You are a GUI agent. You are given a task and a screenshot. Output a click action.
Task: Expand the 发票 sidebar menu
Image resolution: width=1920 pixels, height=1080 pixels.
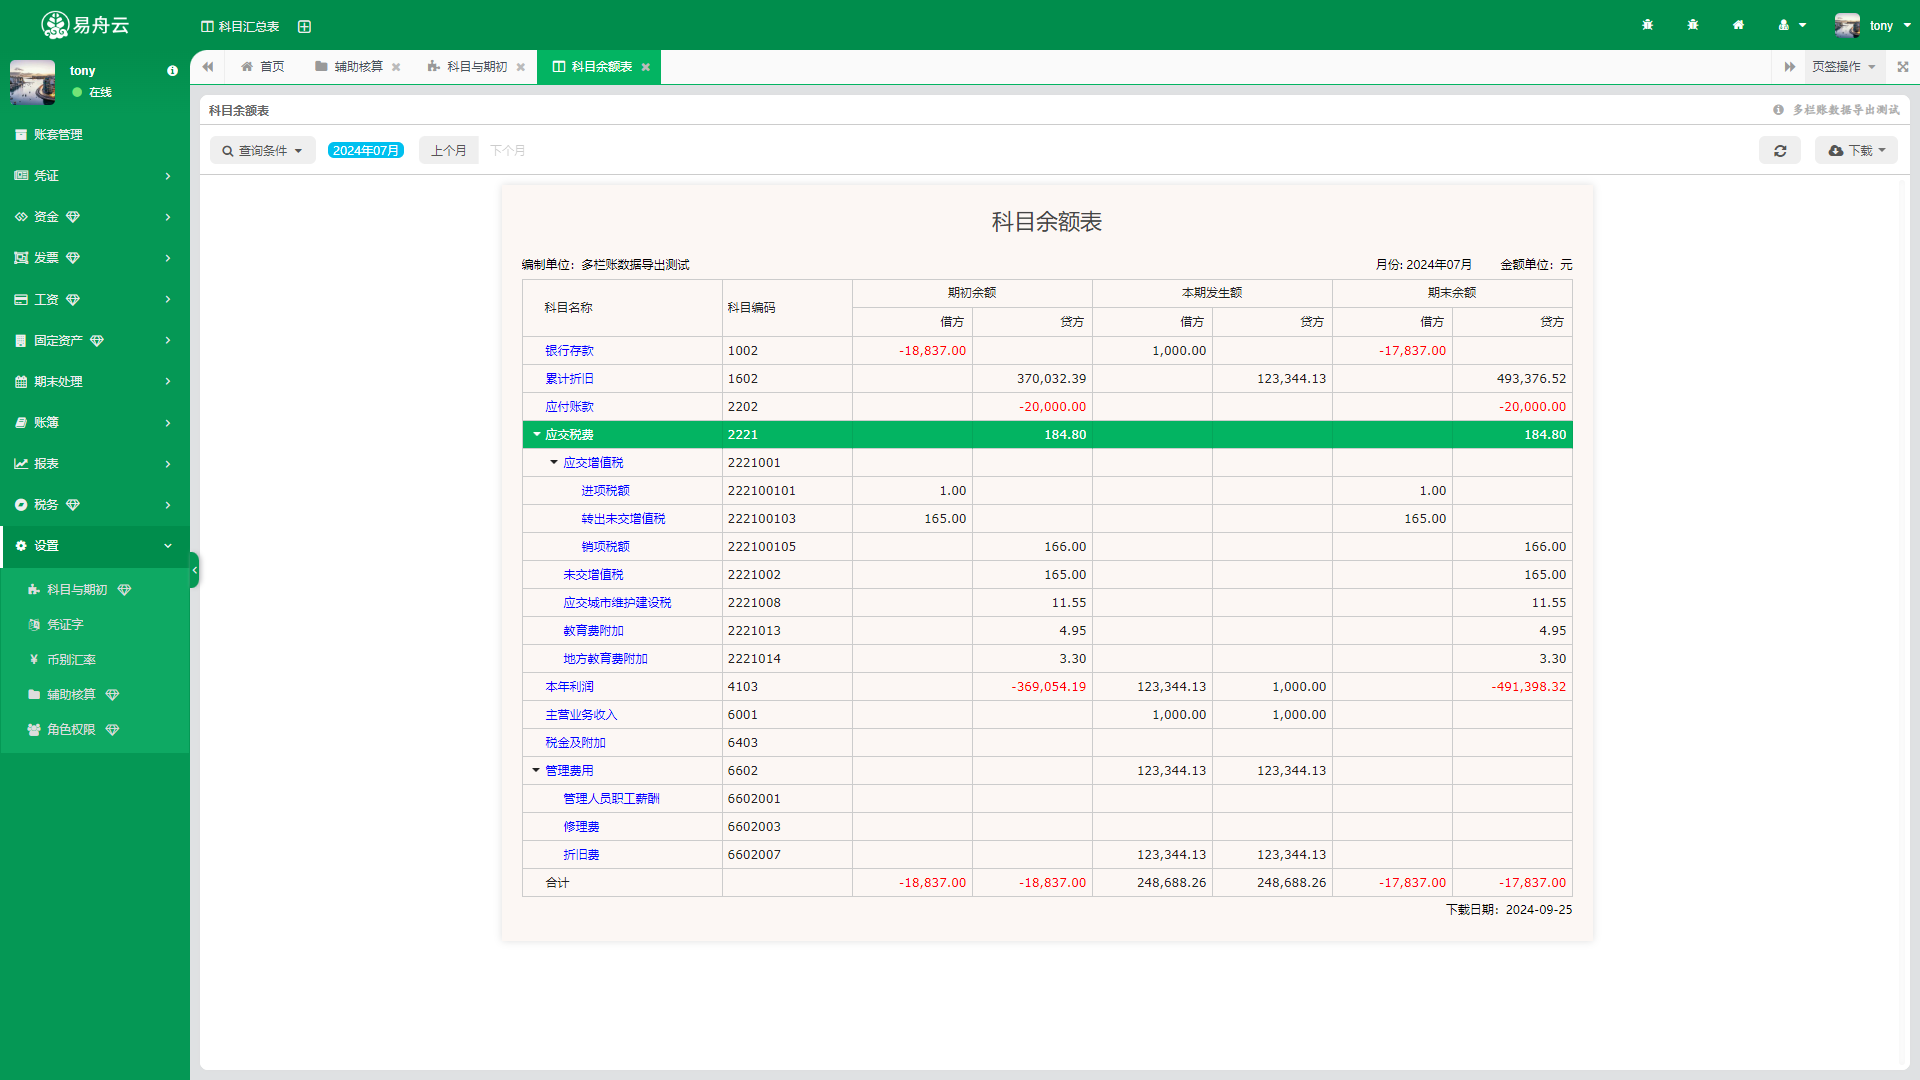(95, 257)
